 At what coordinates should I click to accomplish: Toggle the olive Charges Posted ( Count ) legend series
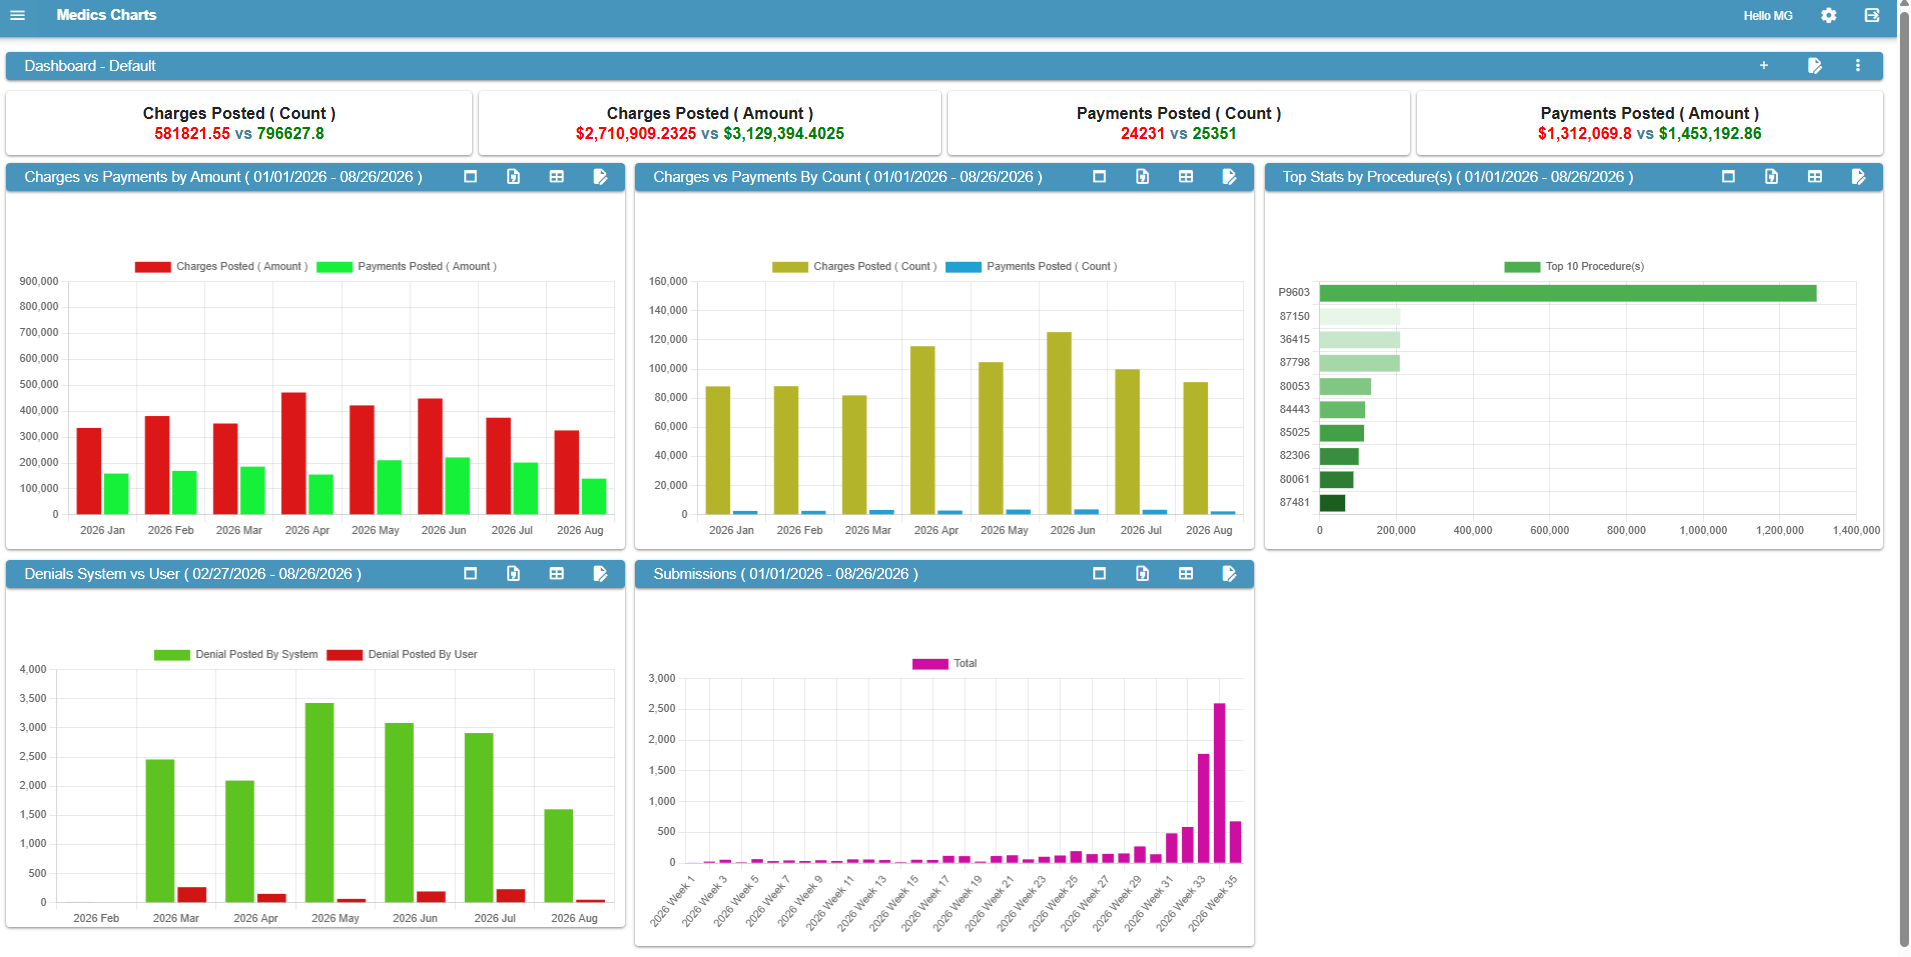pos(854,267)
